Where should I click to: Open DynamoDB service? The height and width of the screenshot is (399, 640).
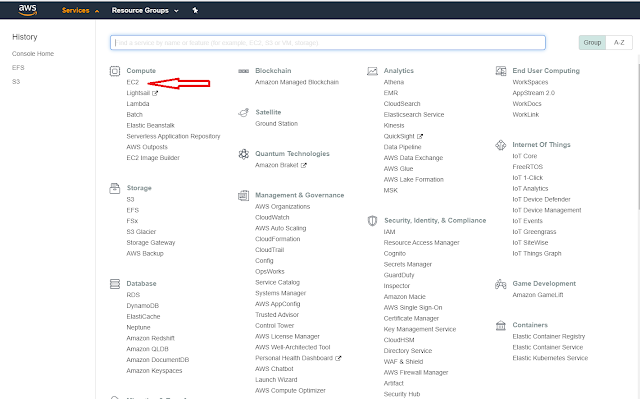coord(143,306)
